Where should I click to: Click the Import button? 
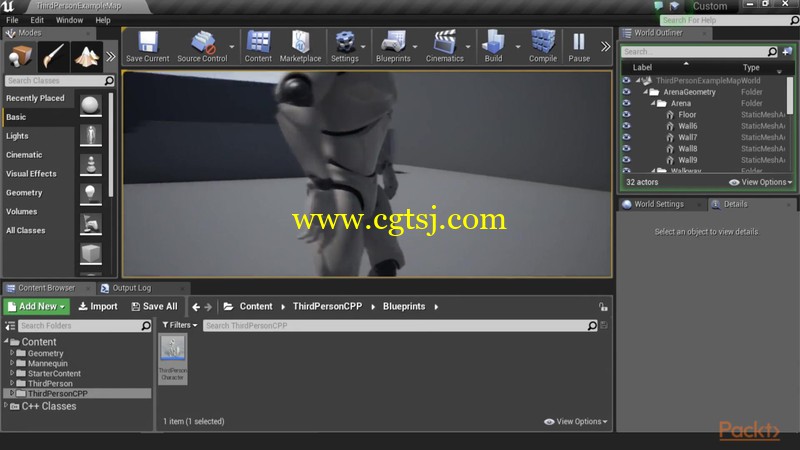(97, 306)
